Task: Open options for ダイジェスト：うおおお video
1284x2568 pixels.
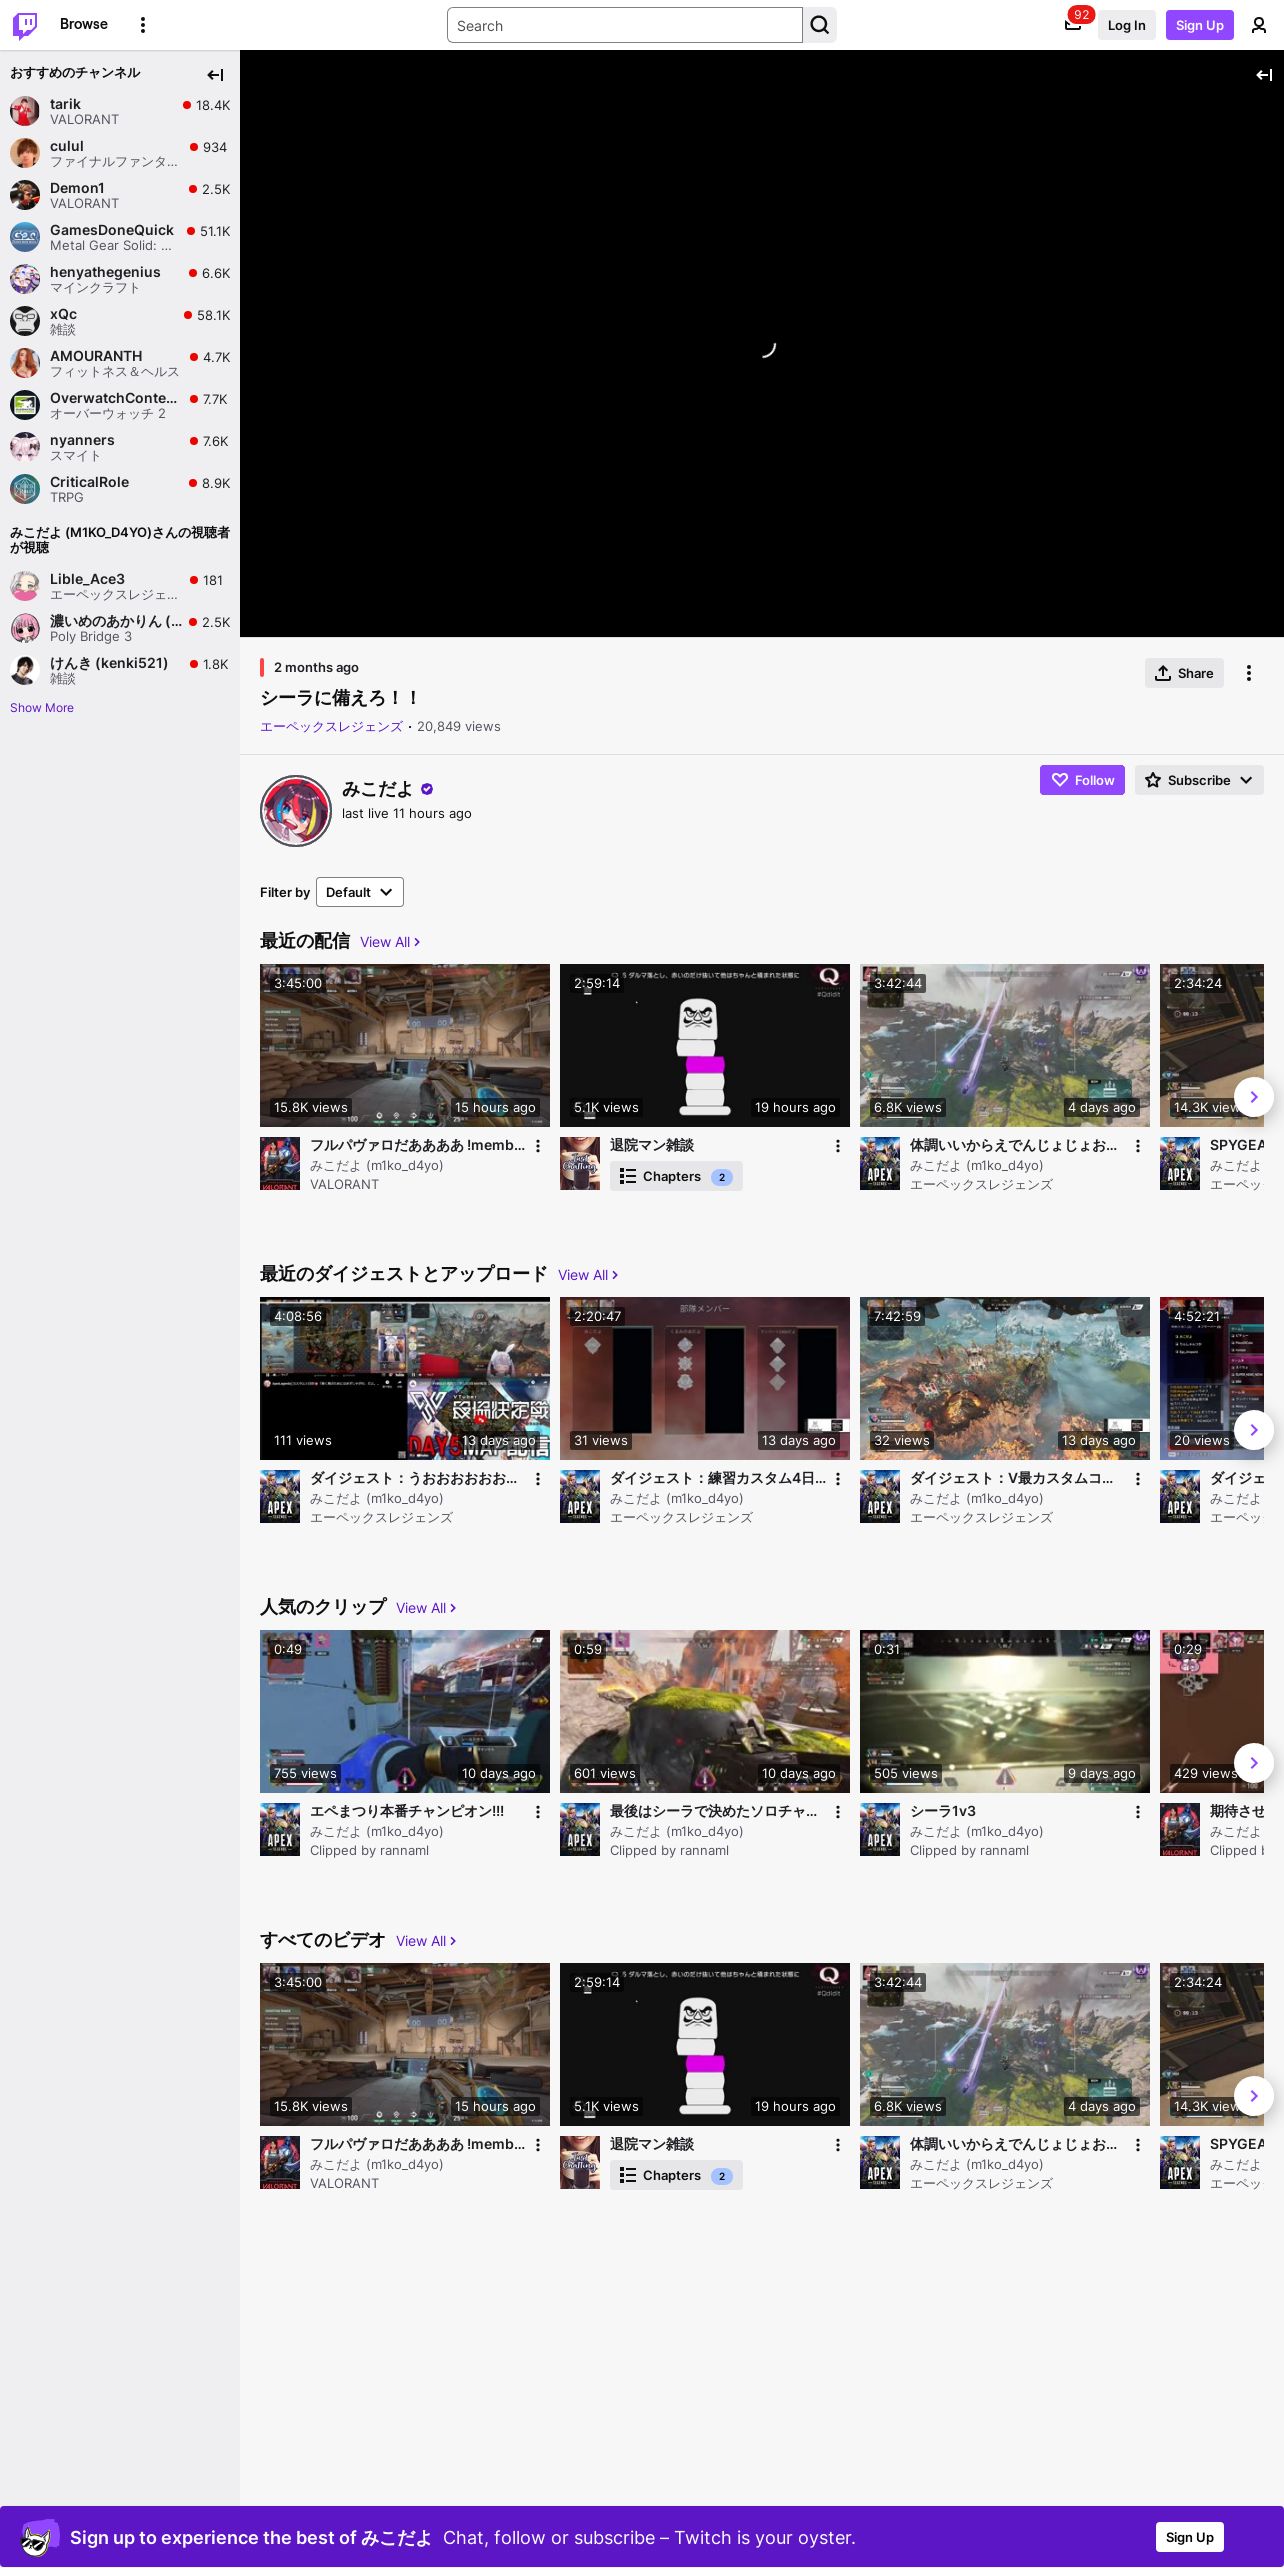Action: click(538, 1479)
